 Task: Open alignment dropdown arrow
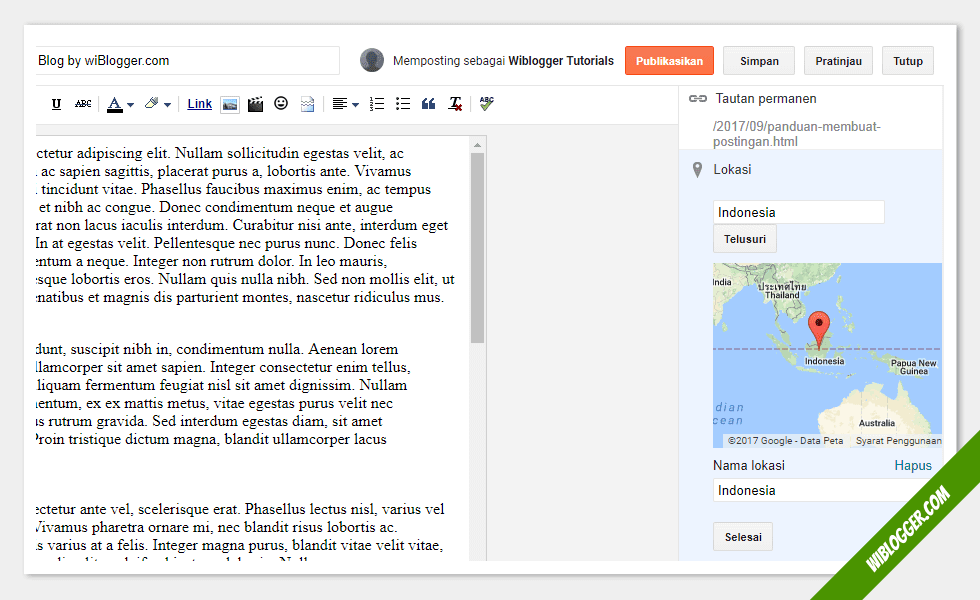(356, 105)
